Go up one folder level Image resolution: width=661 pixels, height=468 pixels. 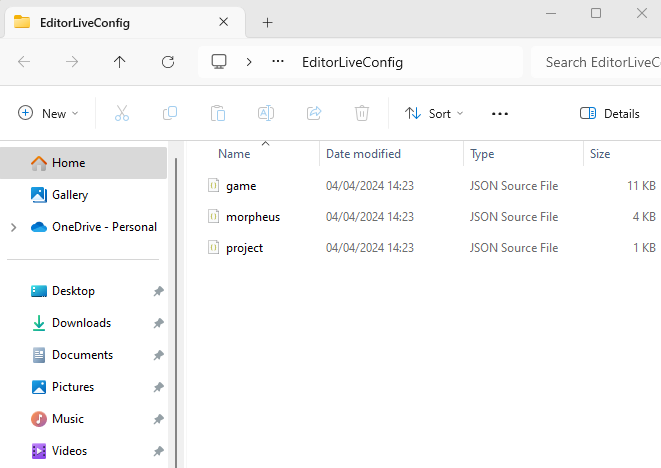point(120,62)
